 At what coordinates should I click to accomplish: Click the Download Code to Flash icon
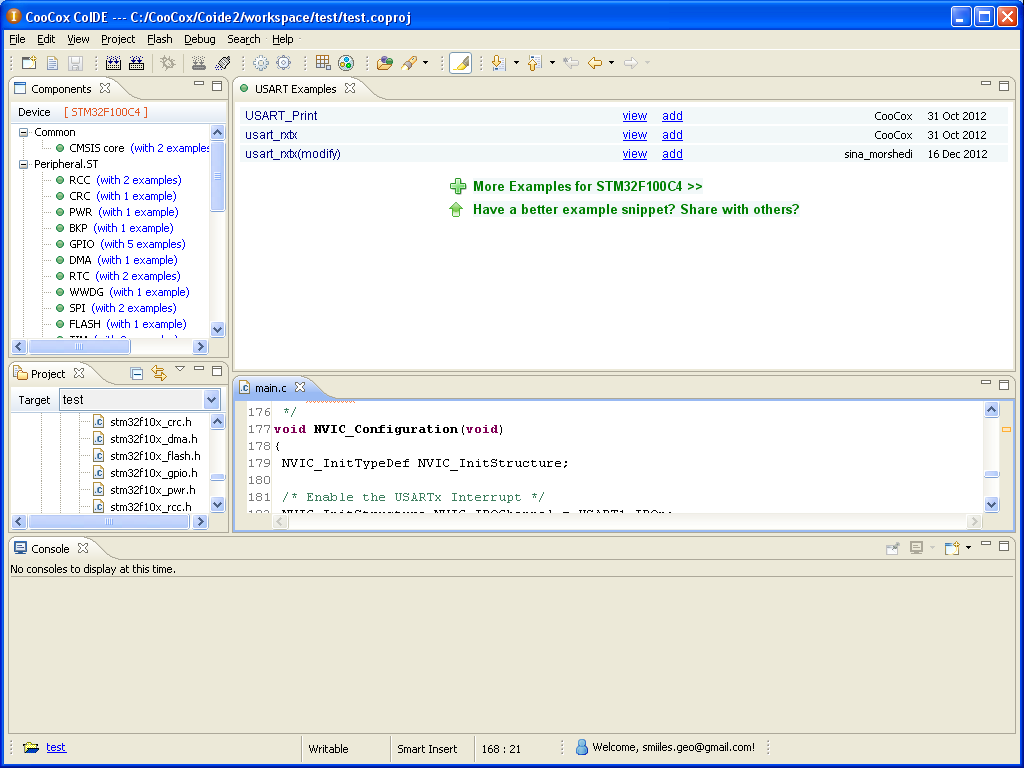[199, 63]
